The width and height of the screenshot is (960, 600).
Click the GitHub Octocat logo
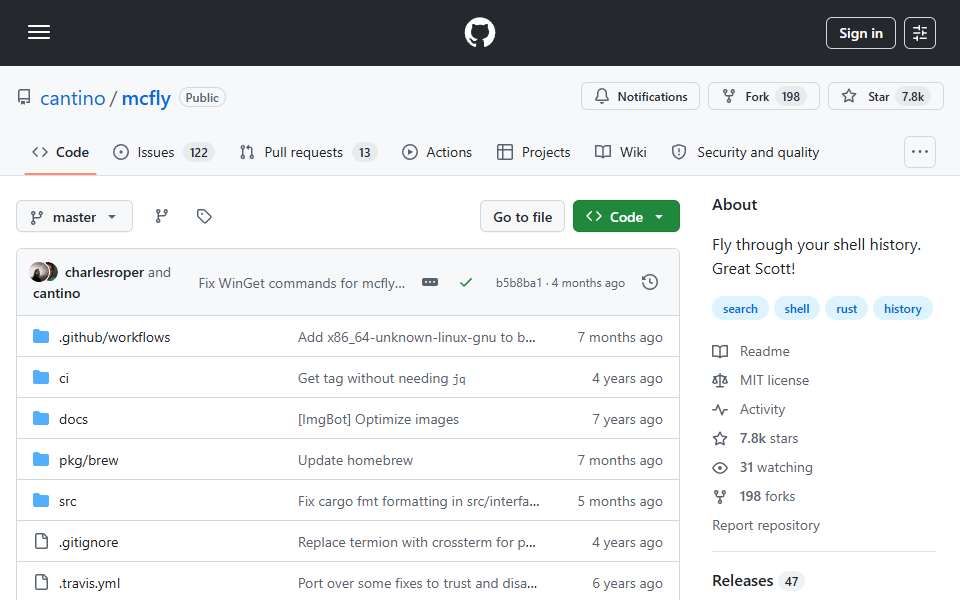pos(479,32)
